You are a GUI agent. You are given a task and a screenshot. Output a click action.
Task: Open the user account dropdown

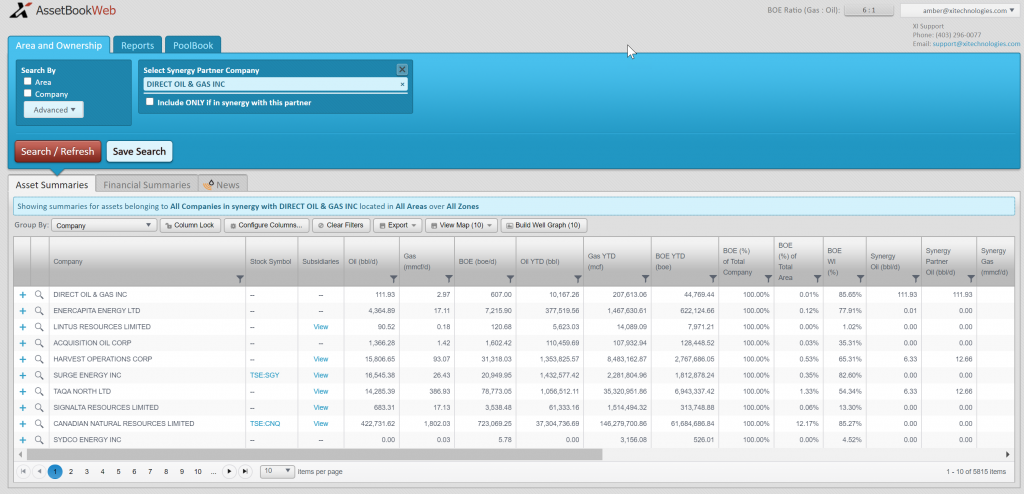click(959, 10)
